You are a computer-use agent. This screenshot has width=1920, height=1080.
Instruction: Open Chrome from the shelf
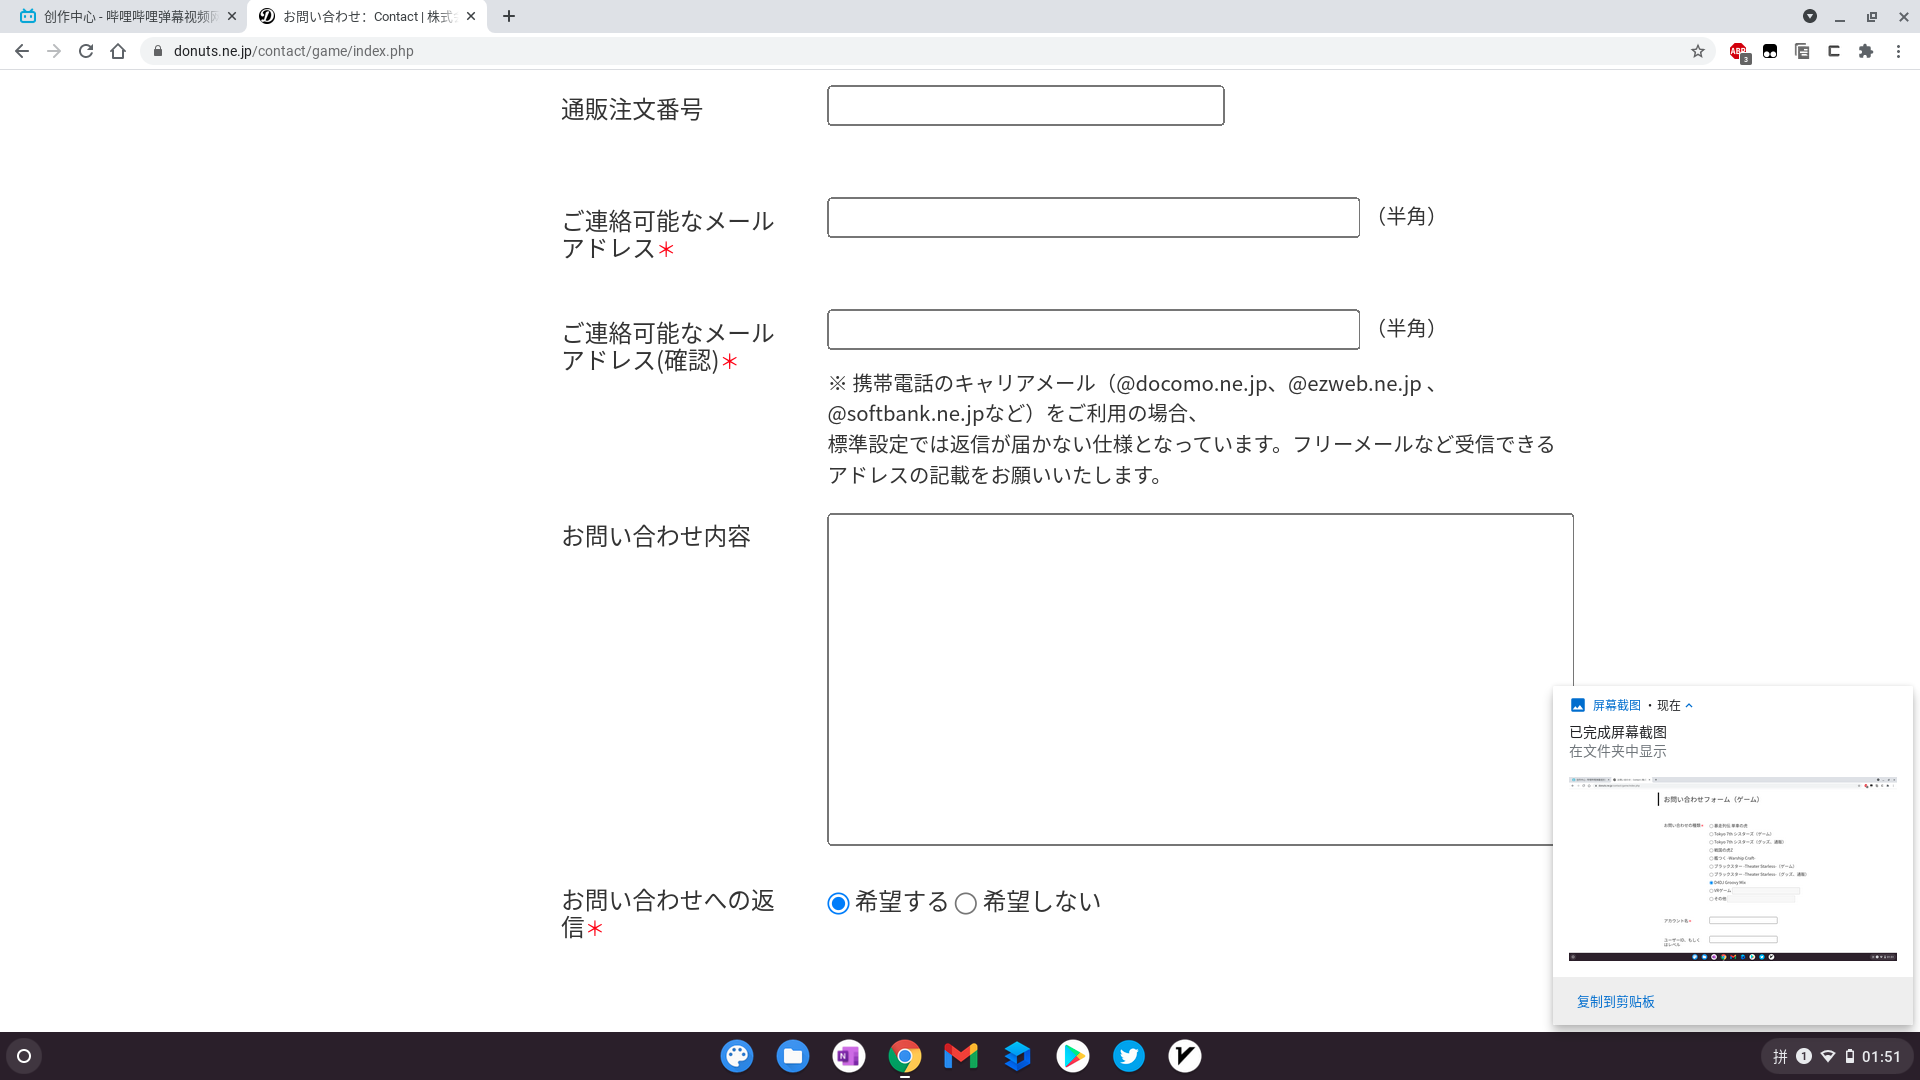tap(904, 1056)
